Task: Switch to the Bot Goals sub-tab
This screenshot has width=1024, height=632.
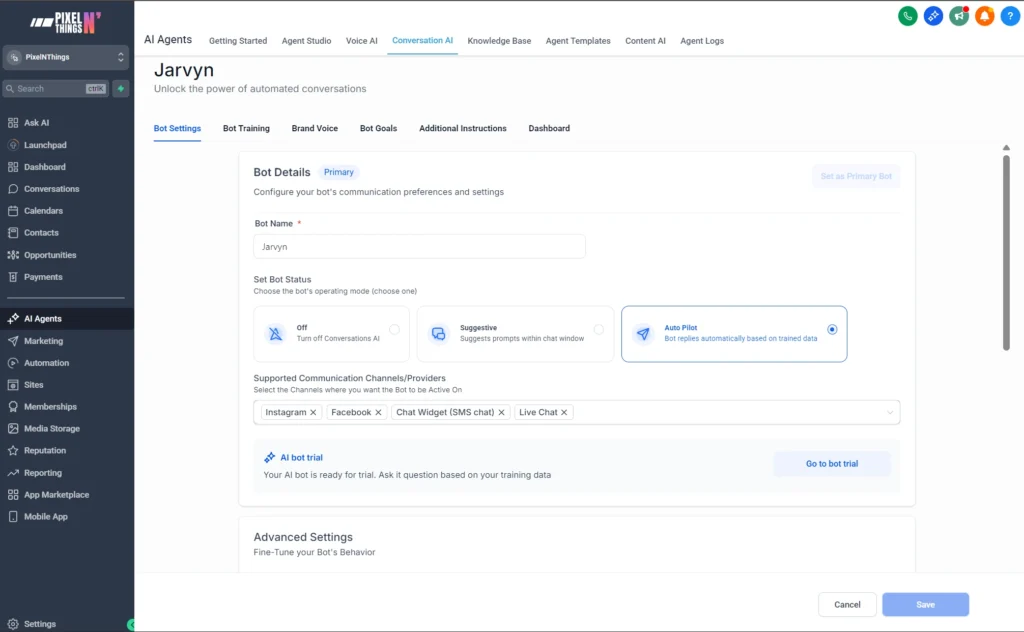Action: click(x=378, y=129)
